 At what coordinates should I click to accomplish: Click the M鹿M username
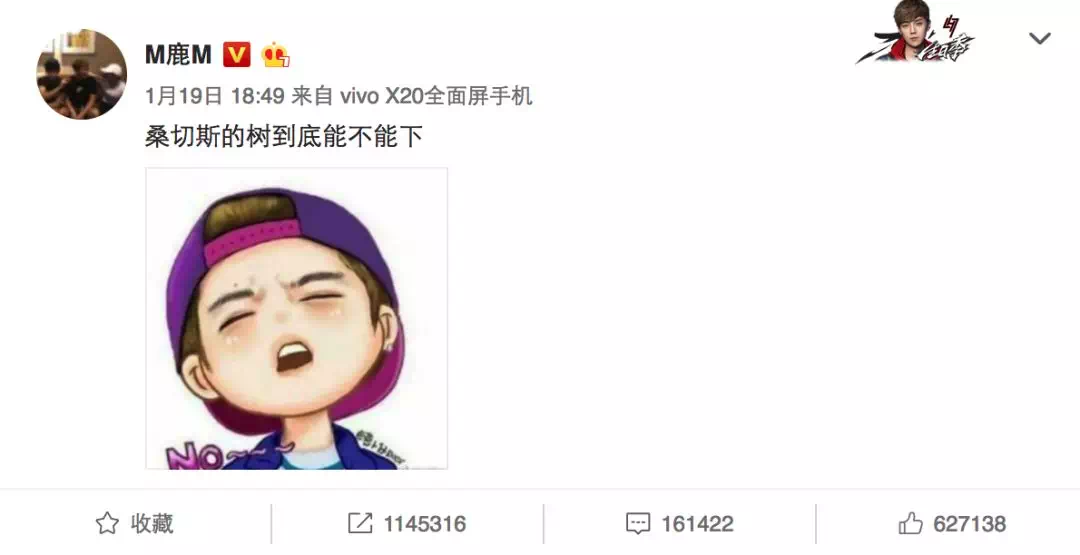point(178,54)
